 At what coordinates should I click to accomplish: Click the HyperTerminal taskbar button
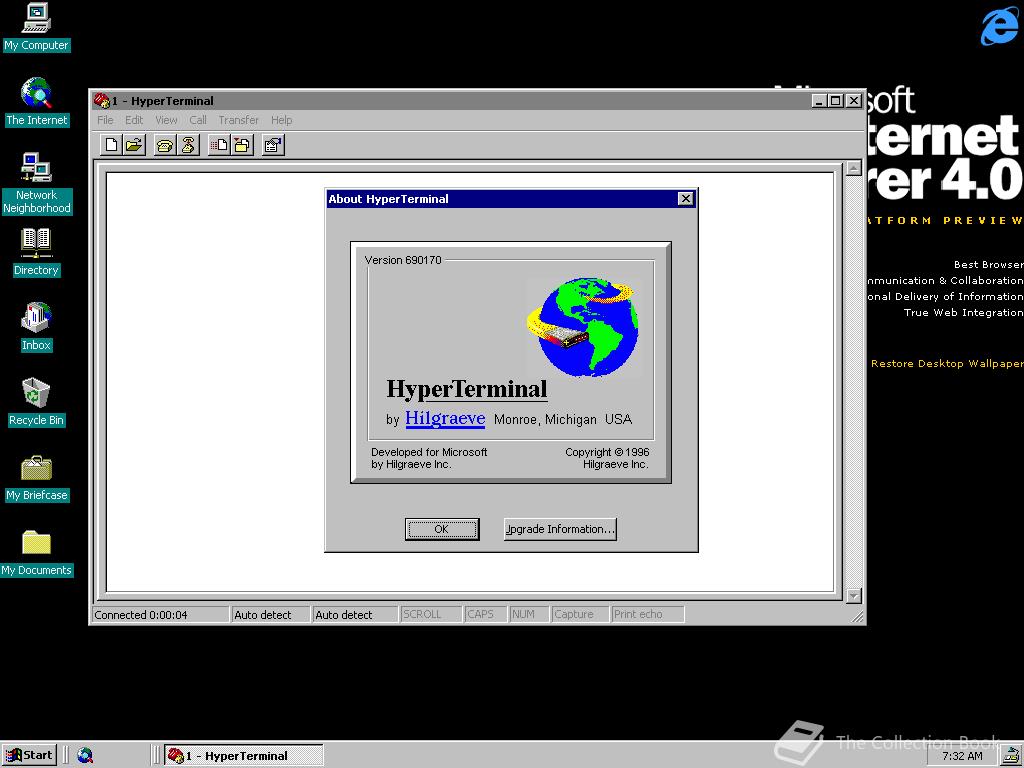244,756
